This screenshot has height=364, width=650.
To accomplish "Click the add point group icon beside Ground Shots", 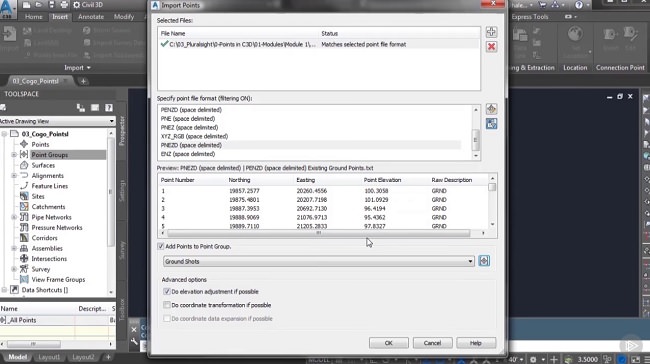I will [x=484, y=261].
